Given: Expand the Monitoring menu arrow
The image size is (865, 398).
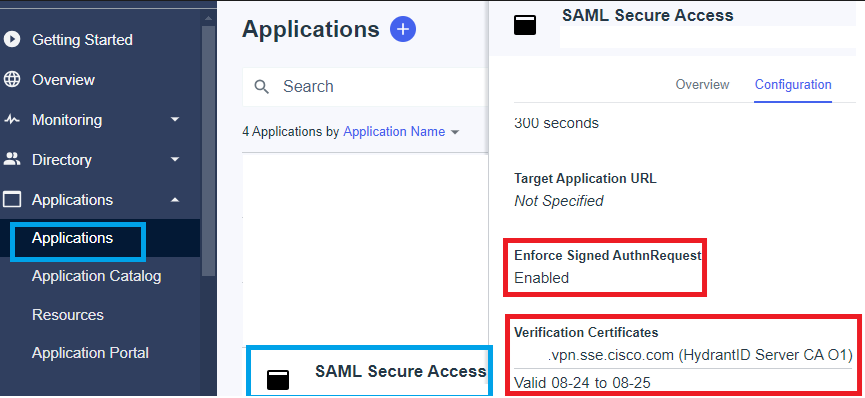Looking at the screenshot, I should tap(175, 119).
